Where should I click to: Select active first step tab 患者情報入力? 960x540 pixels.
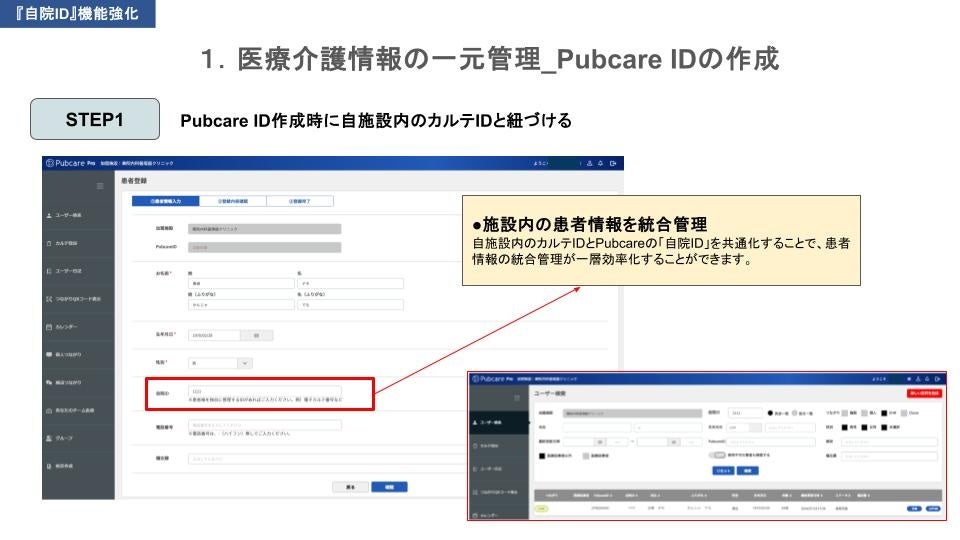[x=165, y=201]
